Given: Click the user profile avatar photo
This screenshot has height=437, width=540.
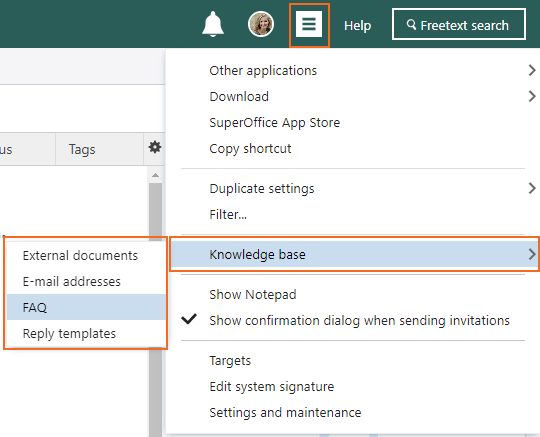Looking at the screenshot, I should coord(261,24).
